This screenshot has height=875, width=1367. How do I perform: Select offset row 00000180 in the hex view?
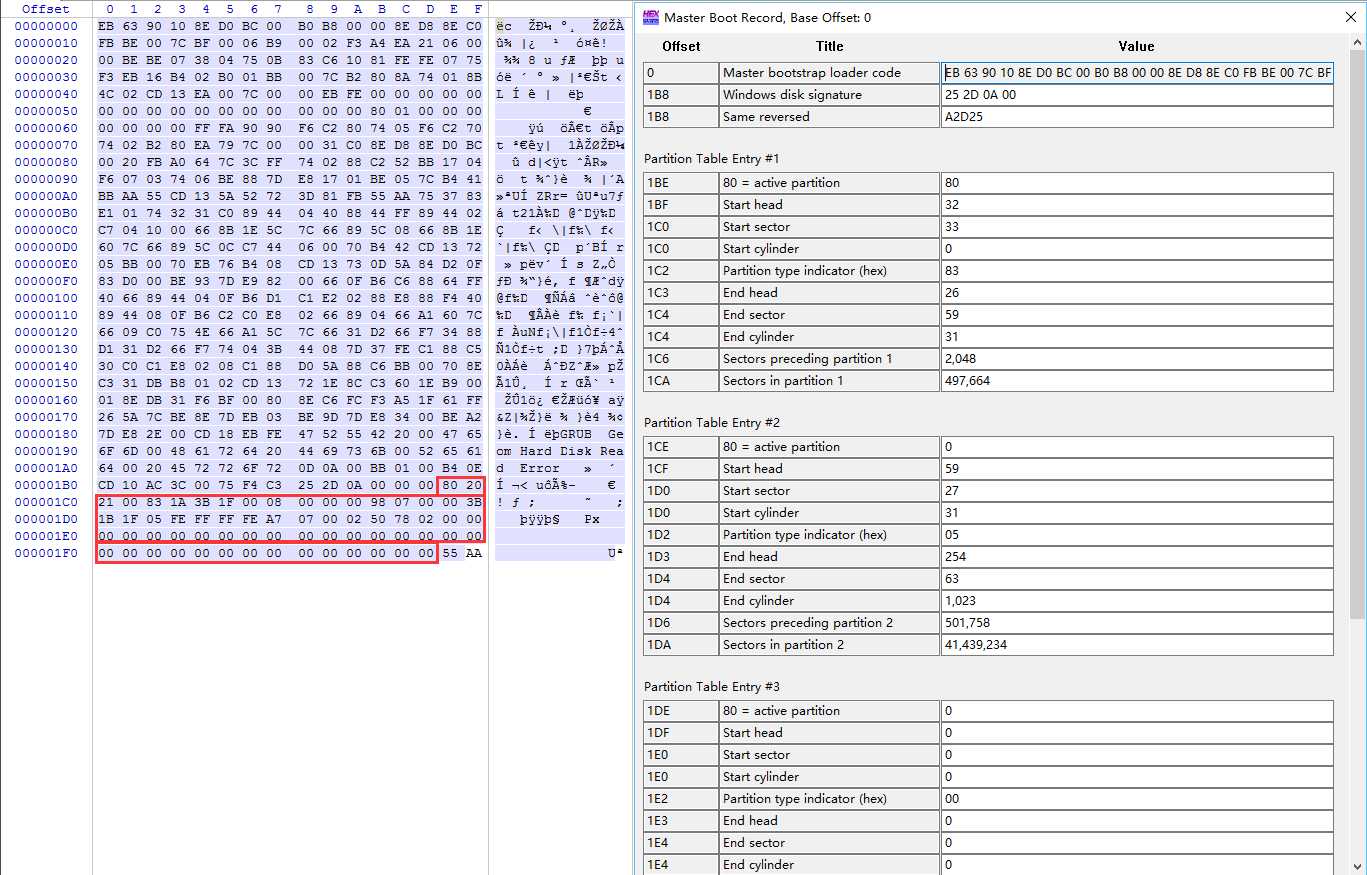(x=46, y=434)
